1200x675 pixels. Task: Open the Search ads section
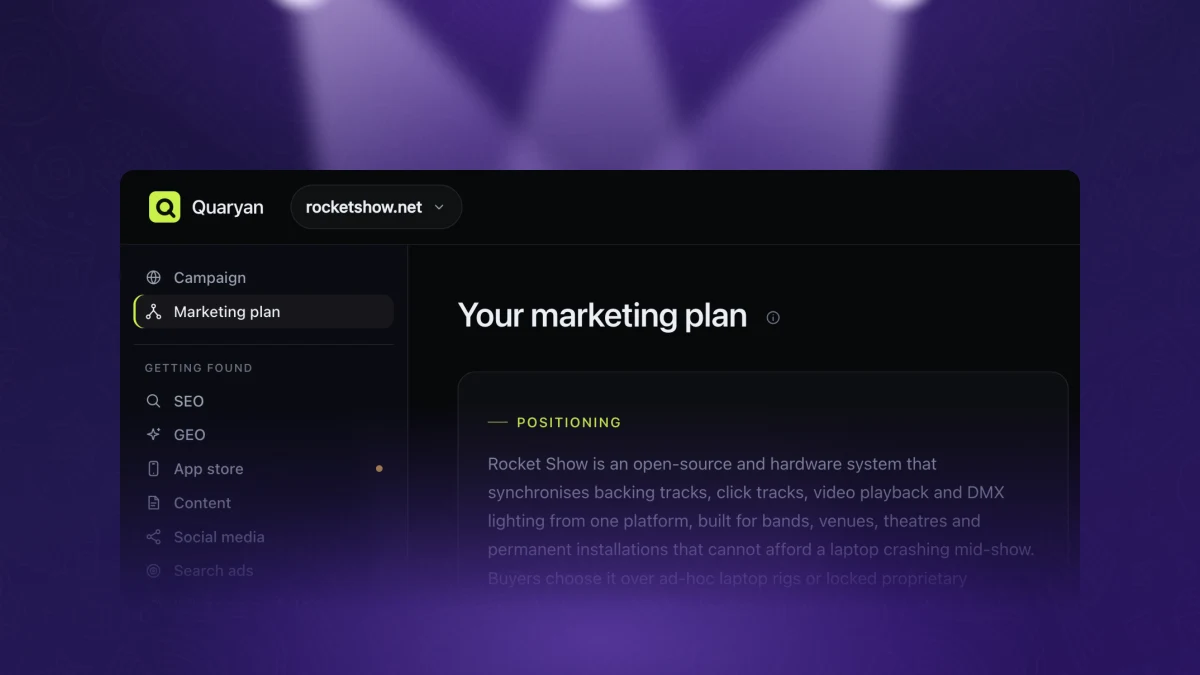point(264,571)
